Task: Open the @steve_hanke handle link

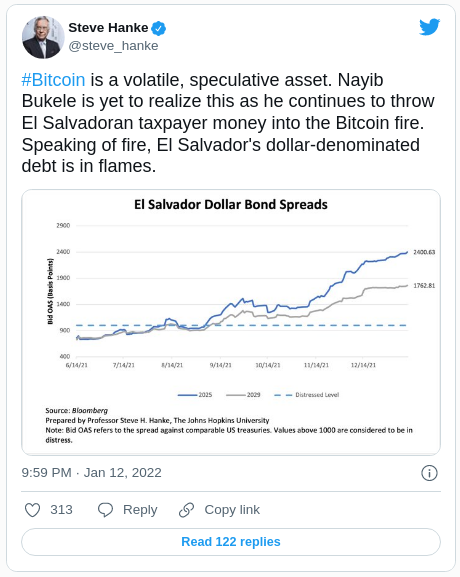Action: tap(113, 46)
